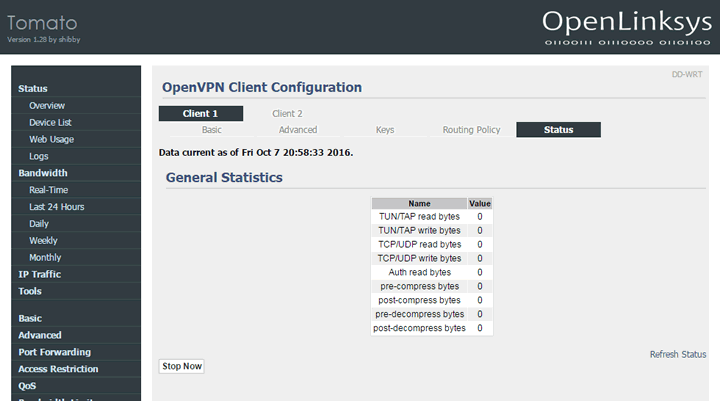Open the Overview page

(x=47, y=106)
